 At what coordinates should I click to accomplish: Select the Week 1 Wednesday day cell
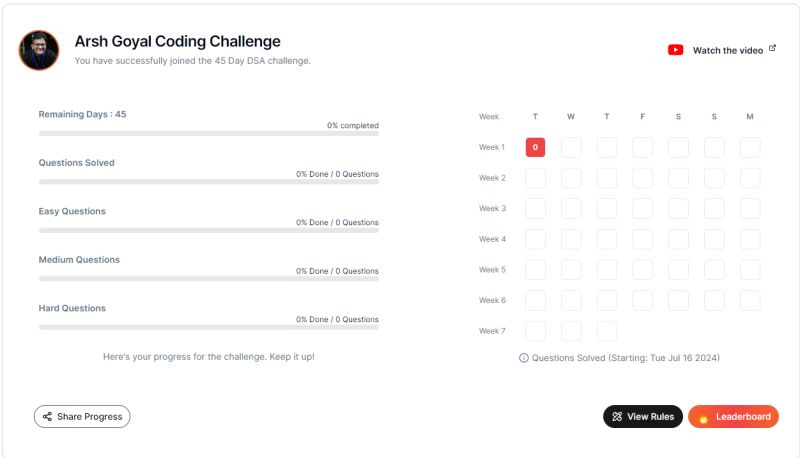(x=571, y=147)
